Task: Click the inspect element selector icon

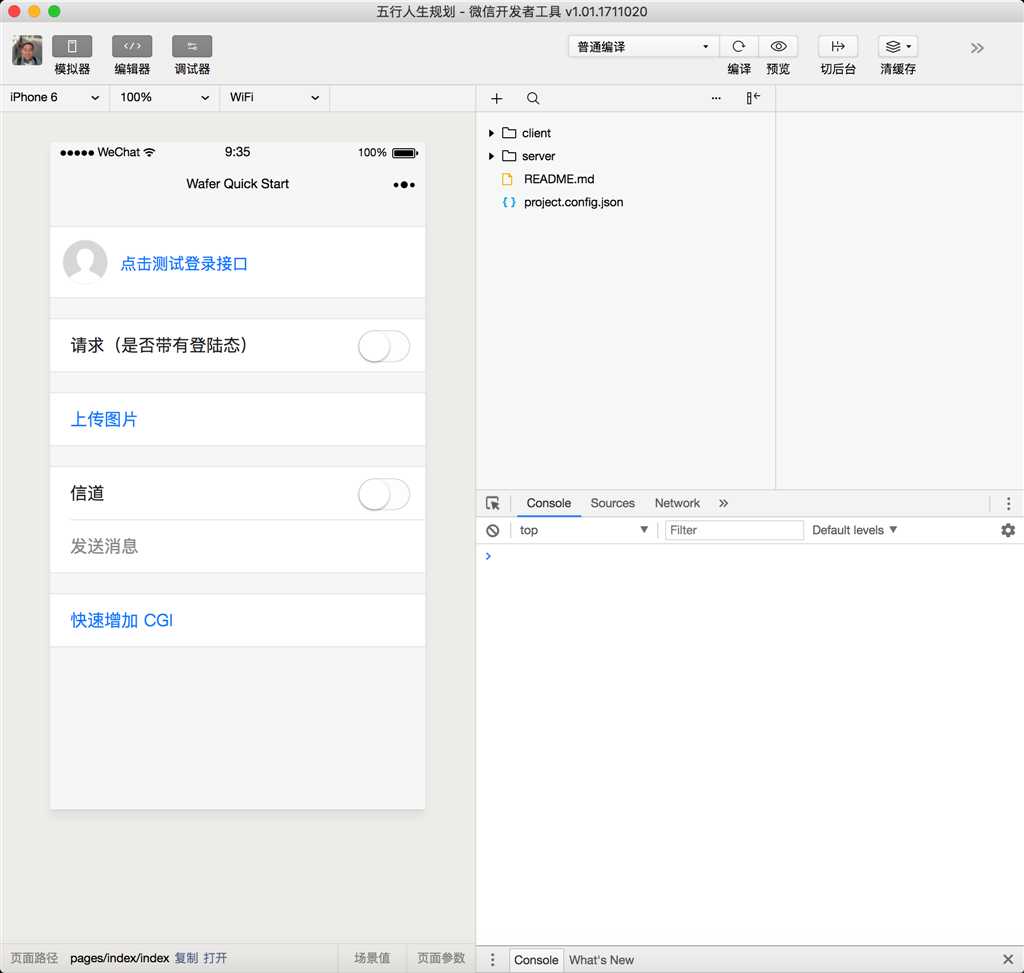Action: [492, 503]
